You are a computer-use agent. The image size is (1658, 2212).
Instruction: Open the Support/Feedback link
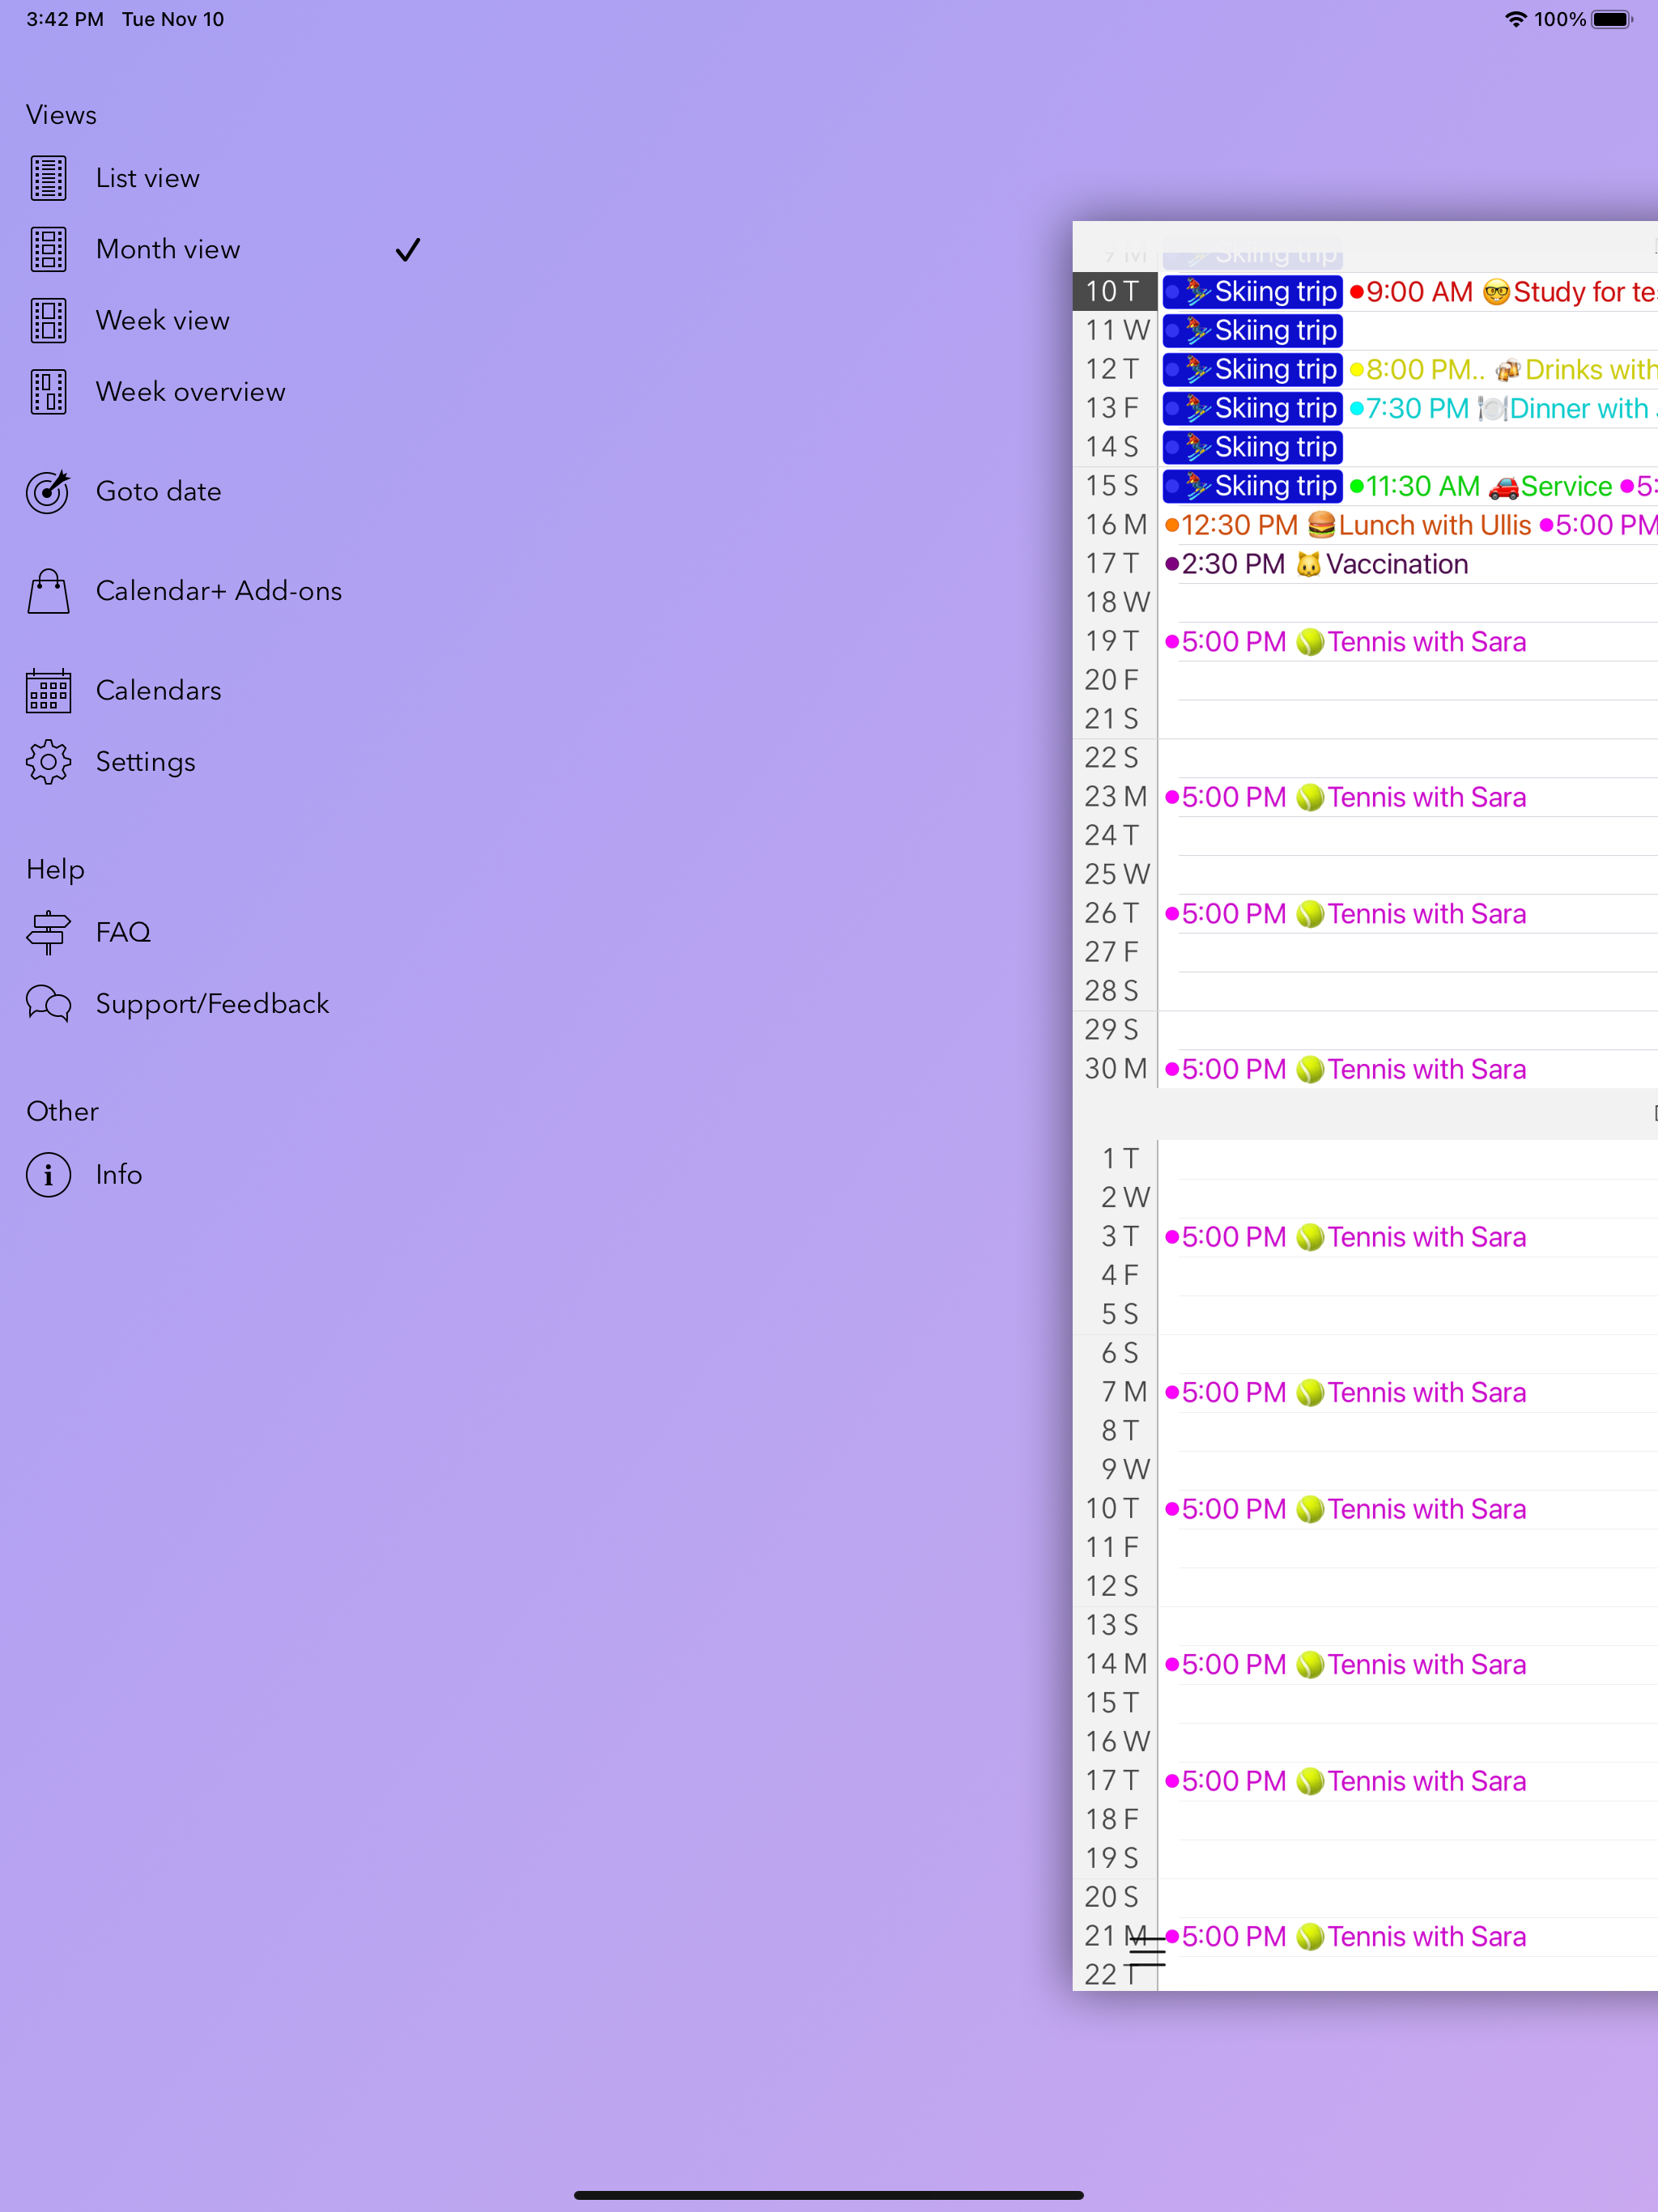tap(212, 1003)
